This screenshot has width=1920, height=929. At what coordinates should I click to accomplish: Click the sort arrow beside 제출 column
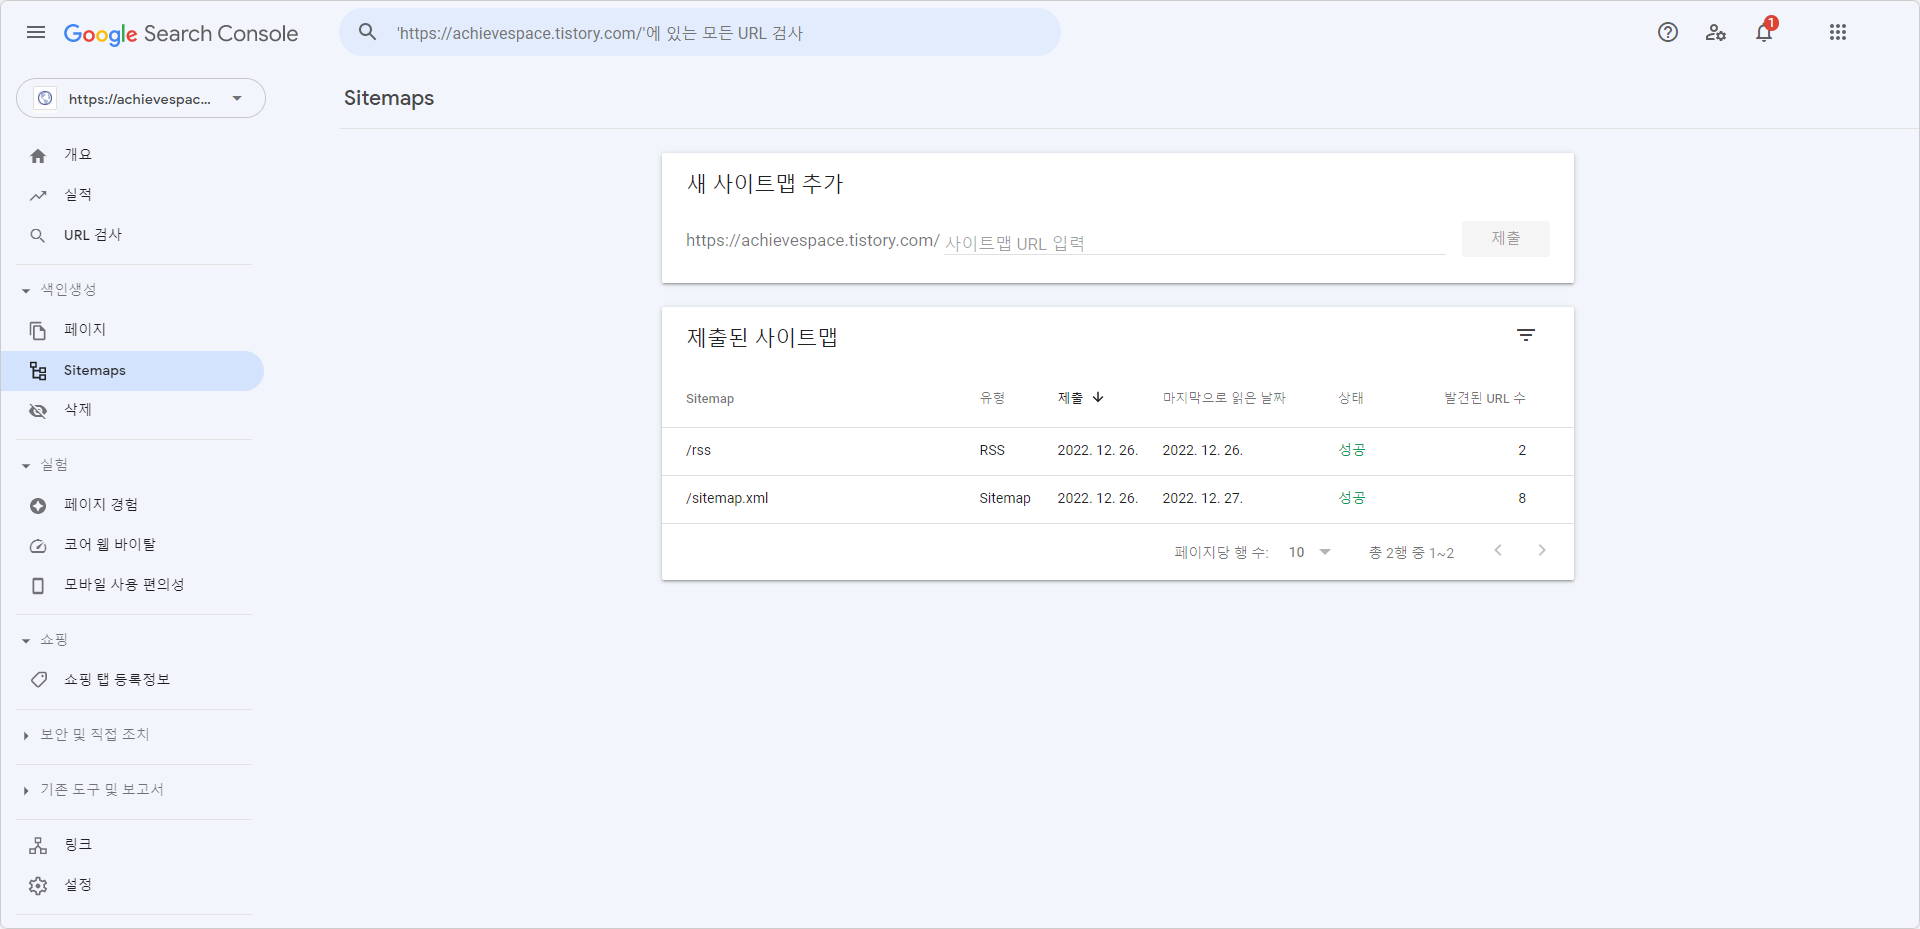[x=1098, y=397]
